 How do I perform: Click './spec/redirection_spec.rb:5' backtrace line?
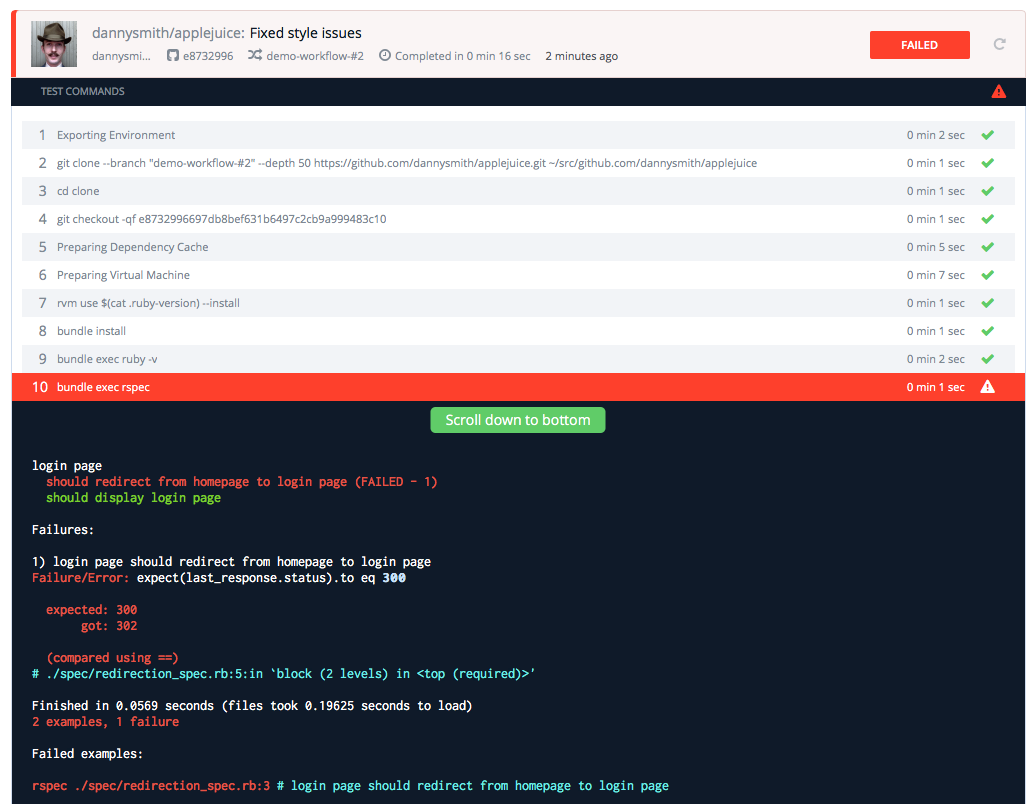(283, 674)
